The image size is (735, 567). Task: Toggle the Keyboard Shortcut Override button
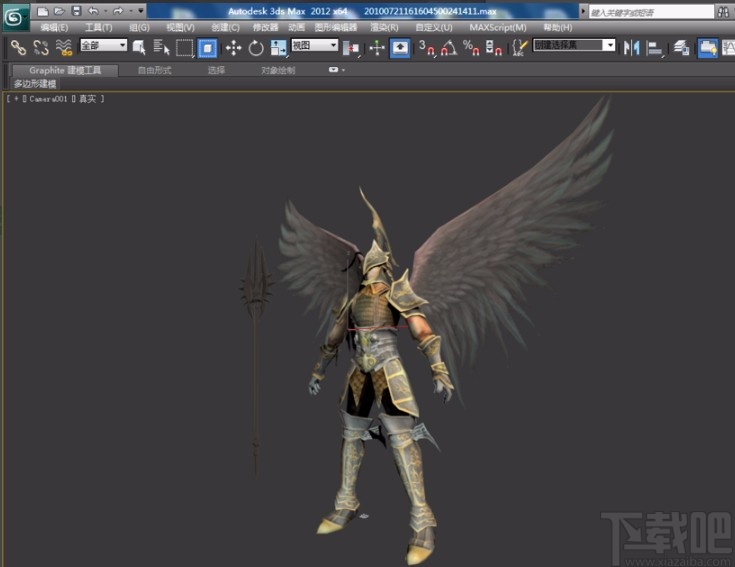[400, 48]
